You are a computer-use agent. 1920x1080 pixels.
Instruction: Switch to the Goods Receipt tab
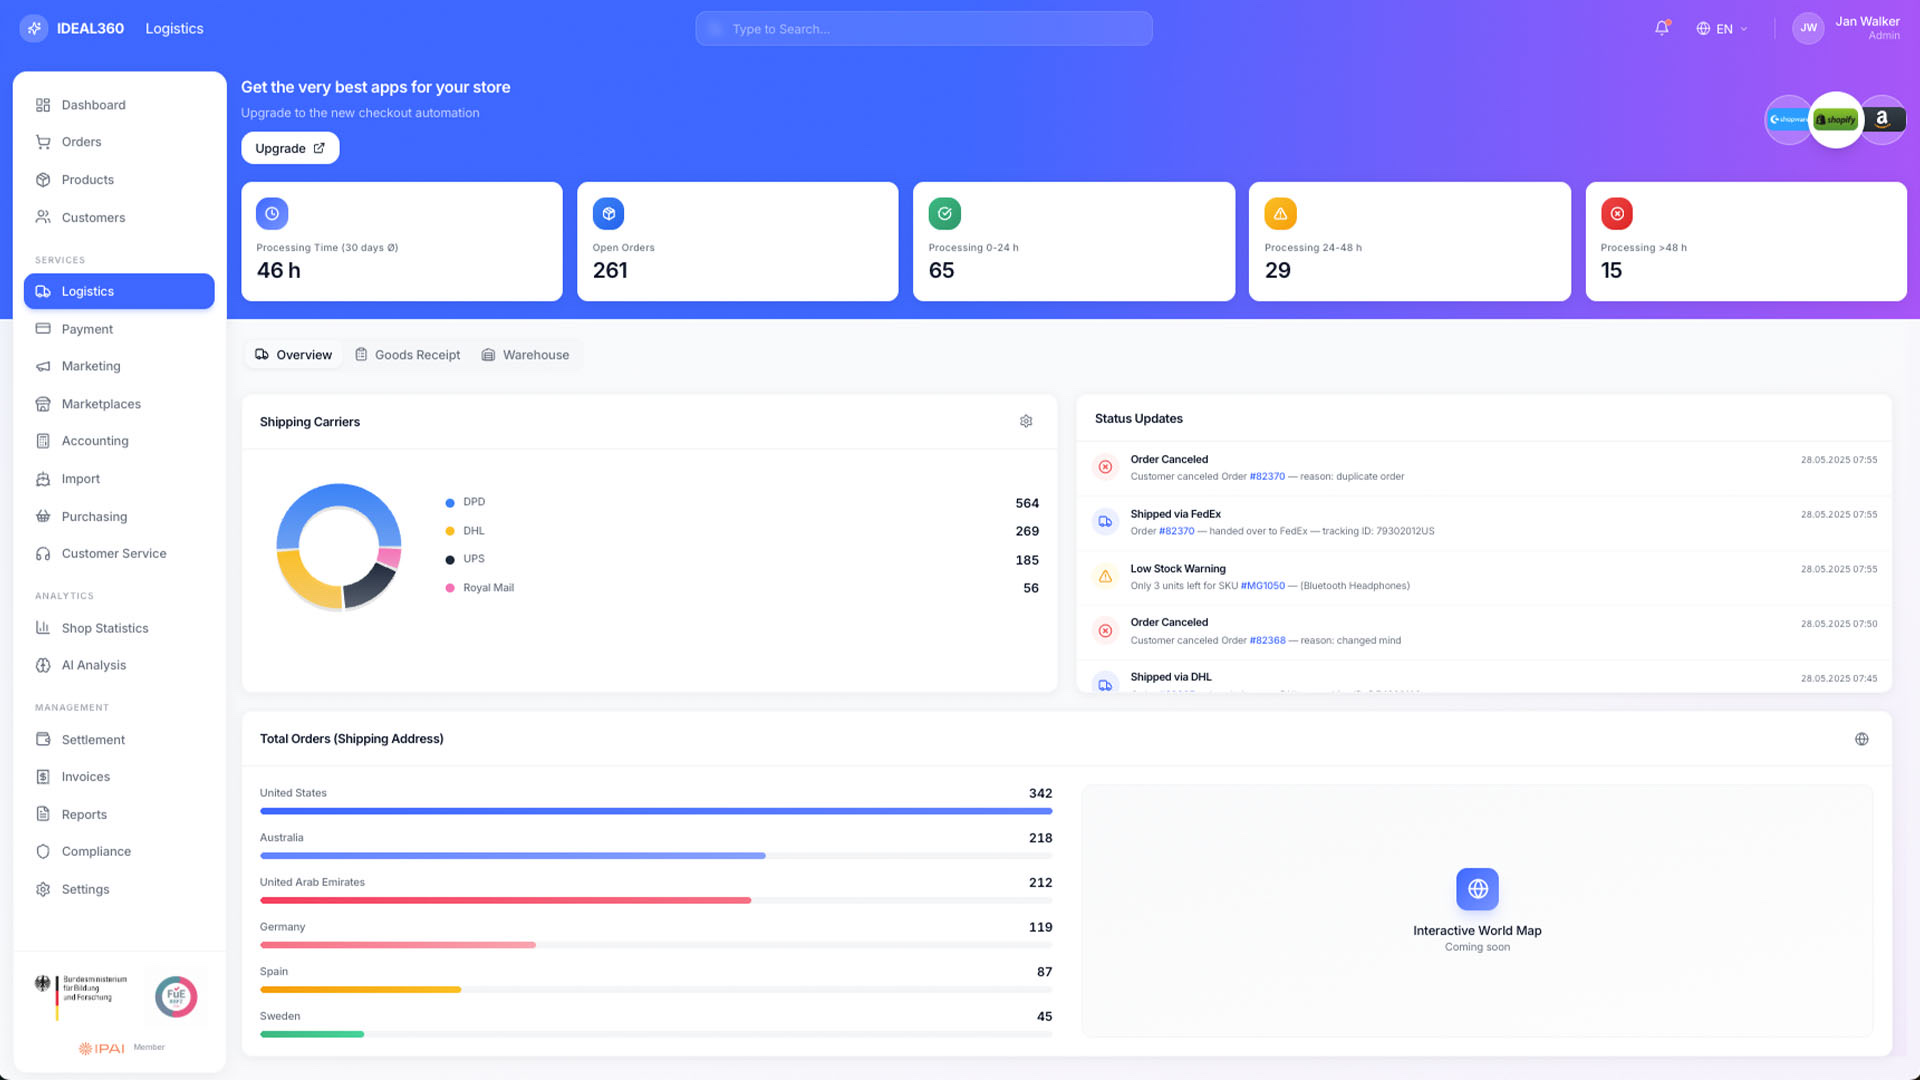pos(408,355)
